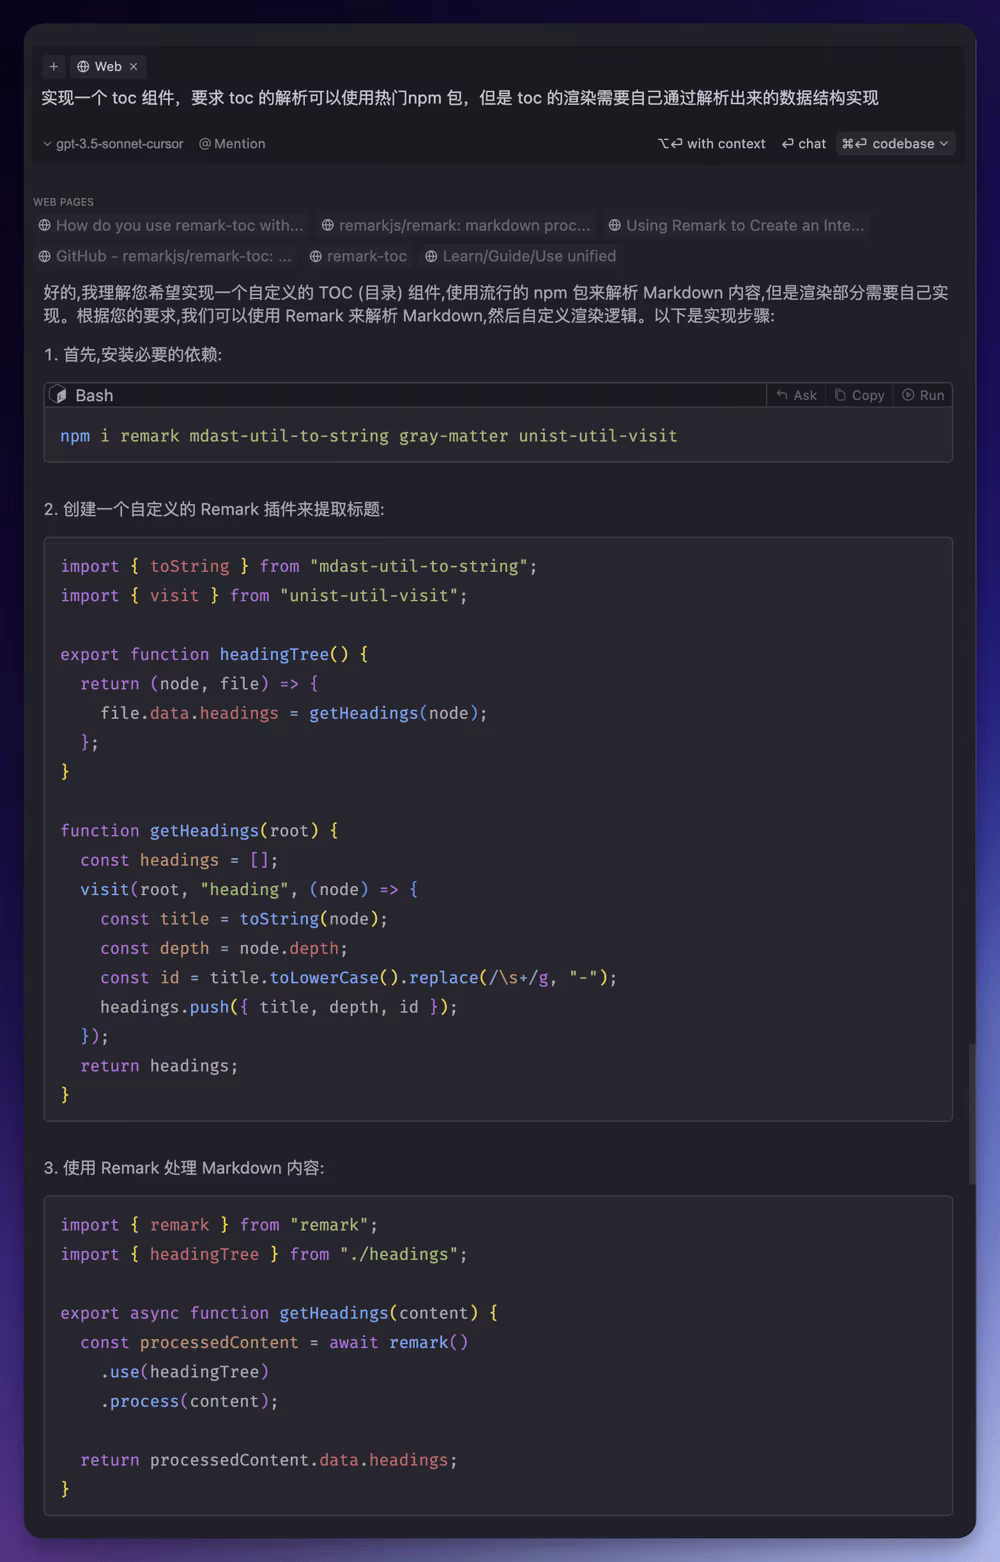Open the 'Learn/Guide/Use unified' web page

[x=521, y=257]
